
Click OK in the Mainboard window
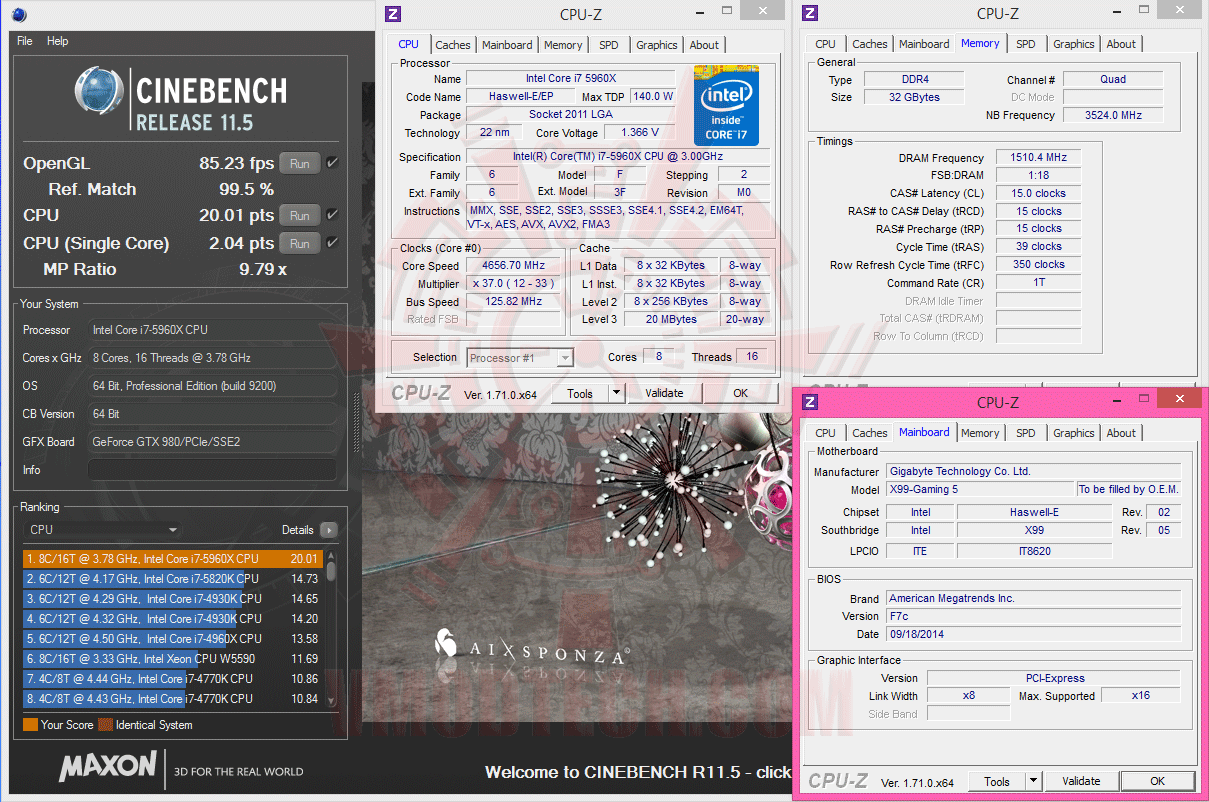[x=1157, y=781]
